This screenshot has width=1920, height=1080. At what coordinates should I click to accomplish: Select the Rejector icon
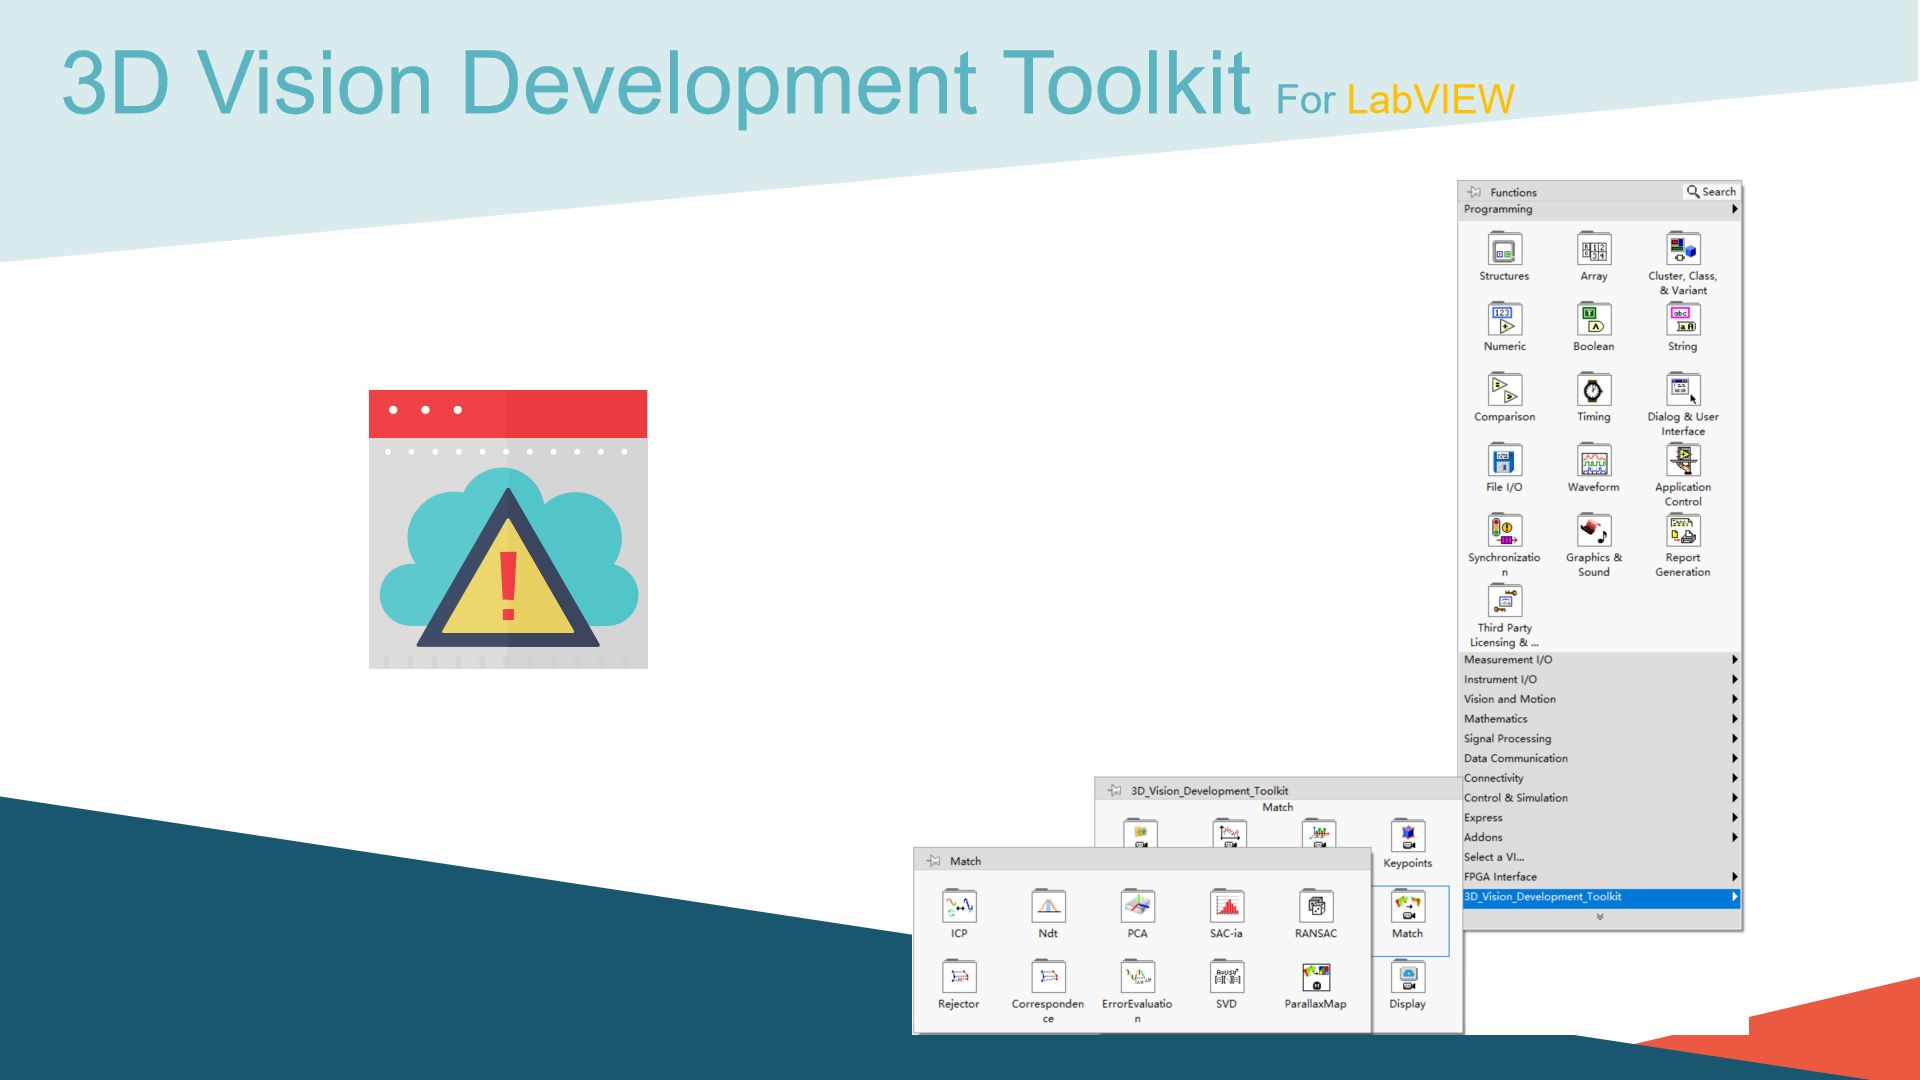958,978
